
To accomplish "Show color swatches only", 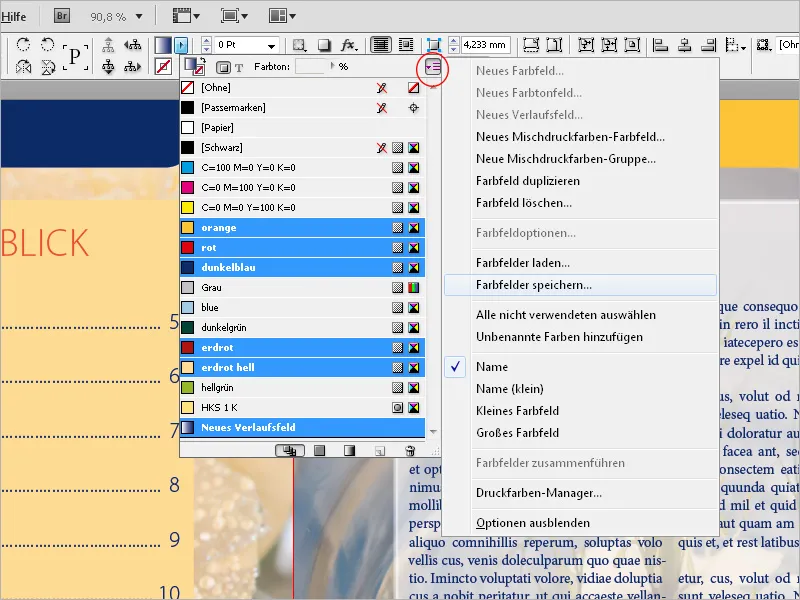I will pyautogui.click(x=319, y=451).
